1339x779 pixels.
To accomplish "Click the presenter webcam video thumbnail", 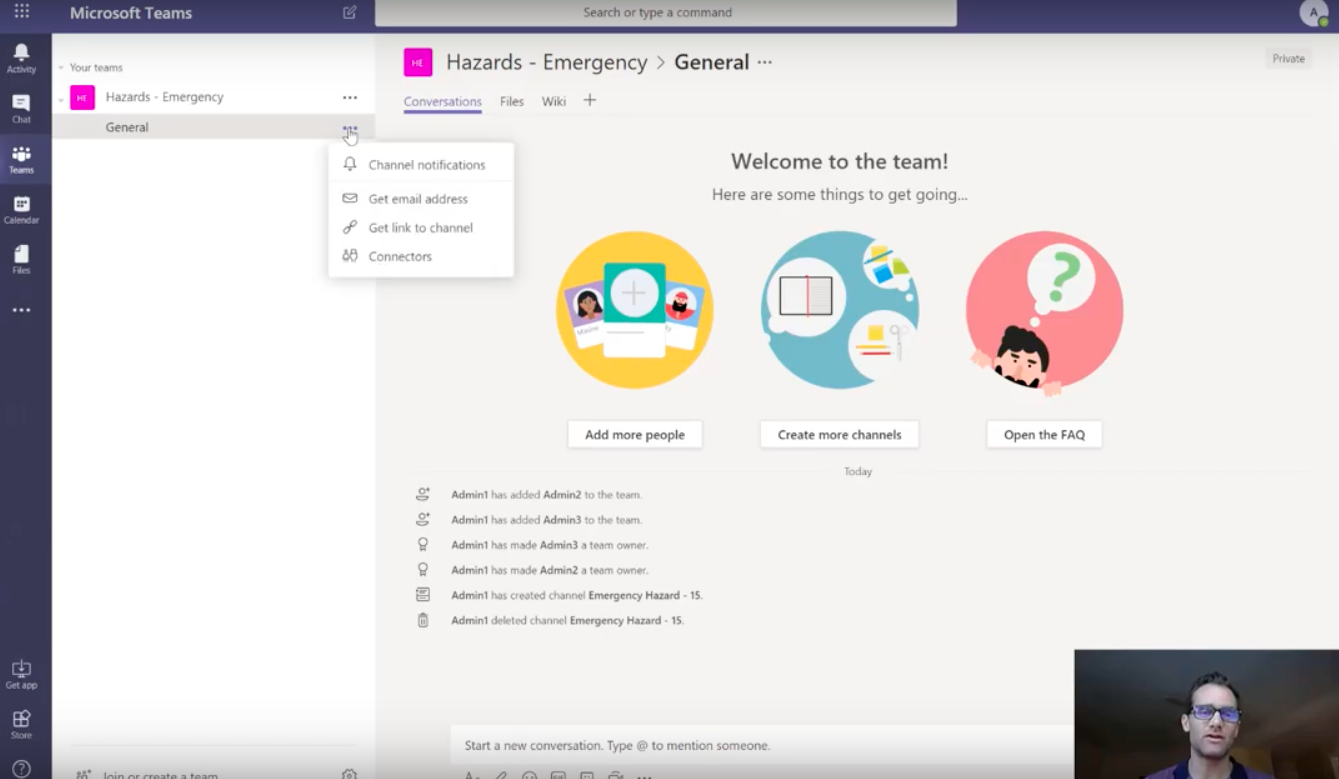I will point(1206,715).
